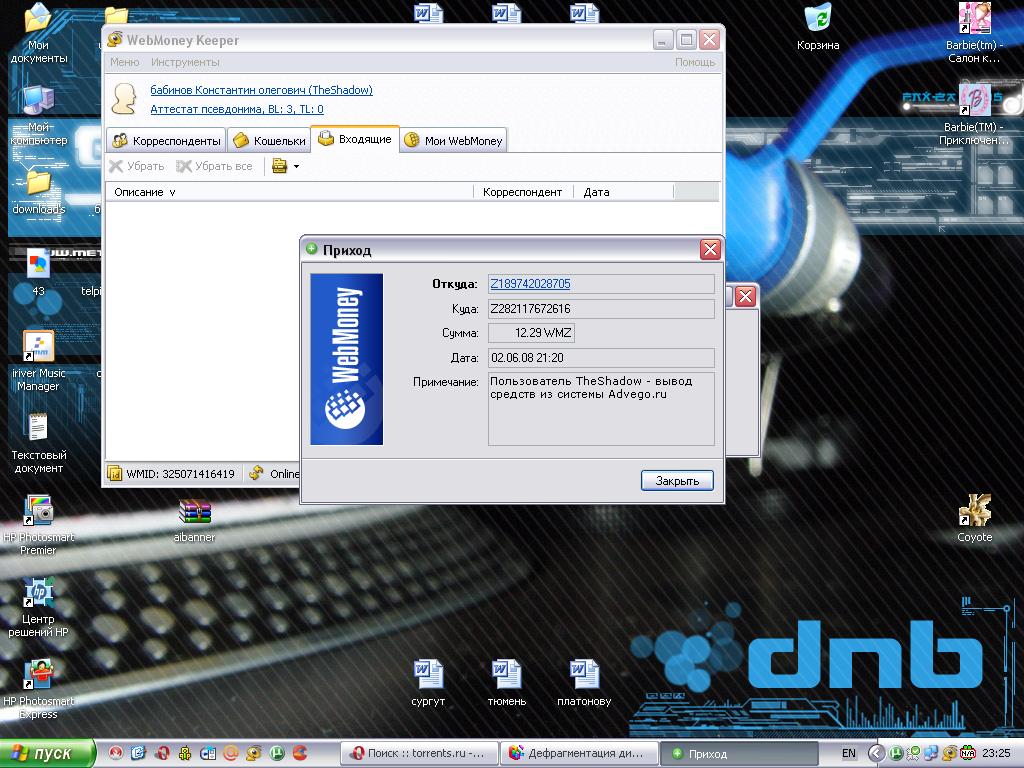This screenshot has height=768, width=1024.
Task: Sort by the Корреспондент column header
Action: [x=523, y=192]
